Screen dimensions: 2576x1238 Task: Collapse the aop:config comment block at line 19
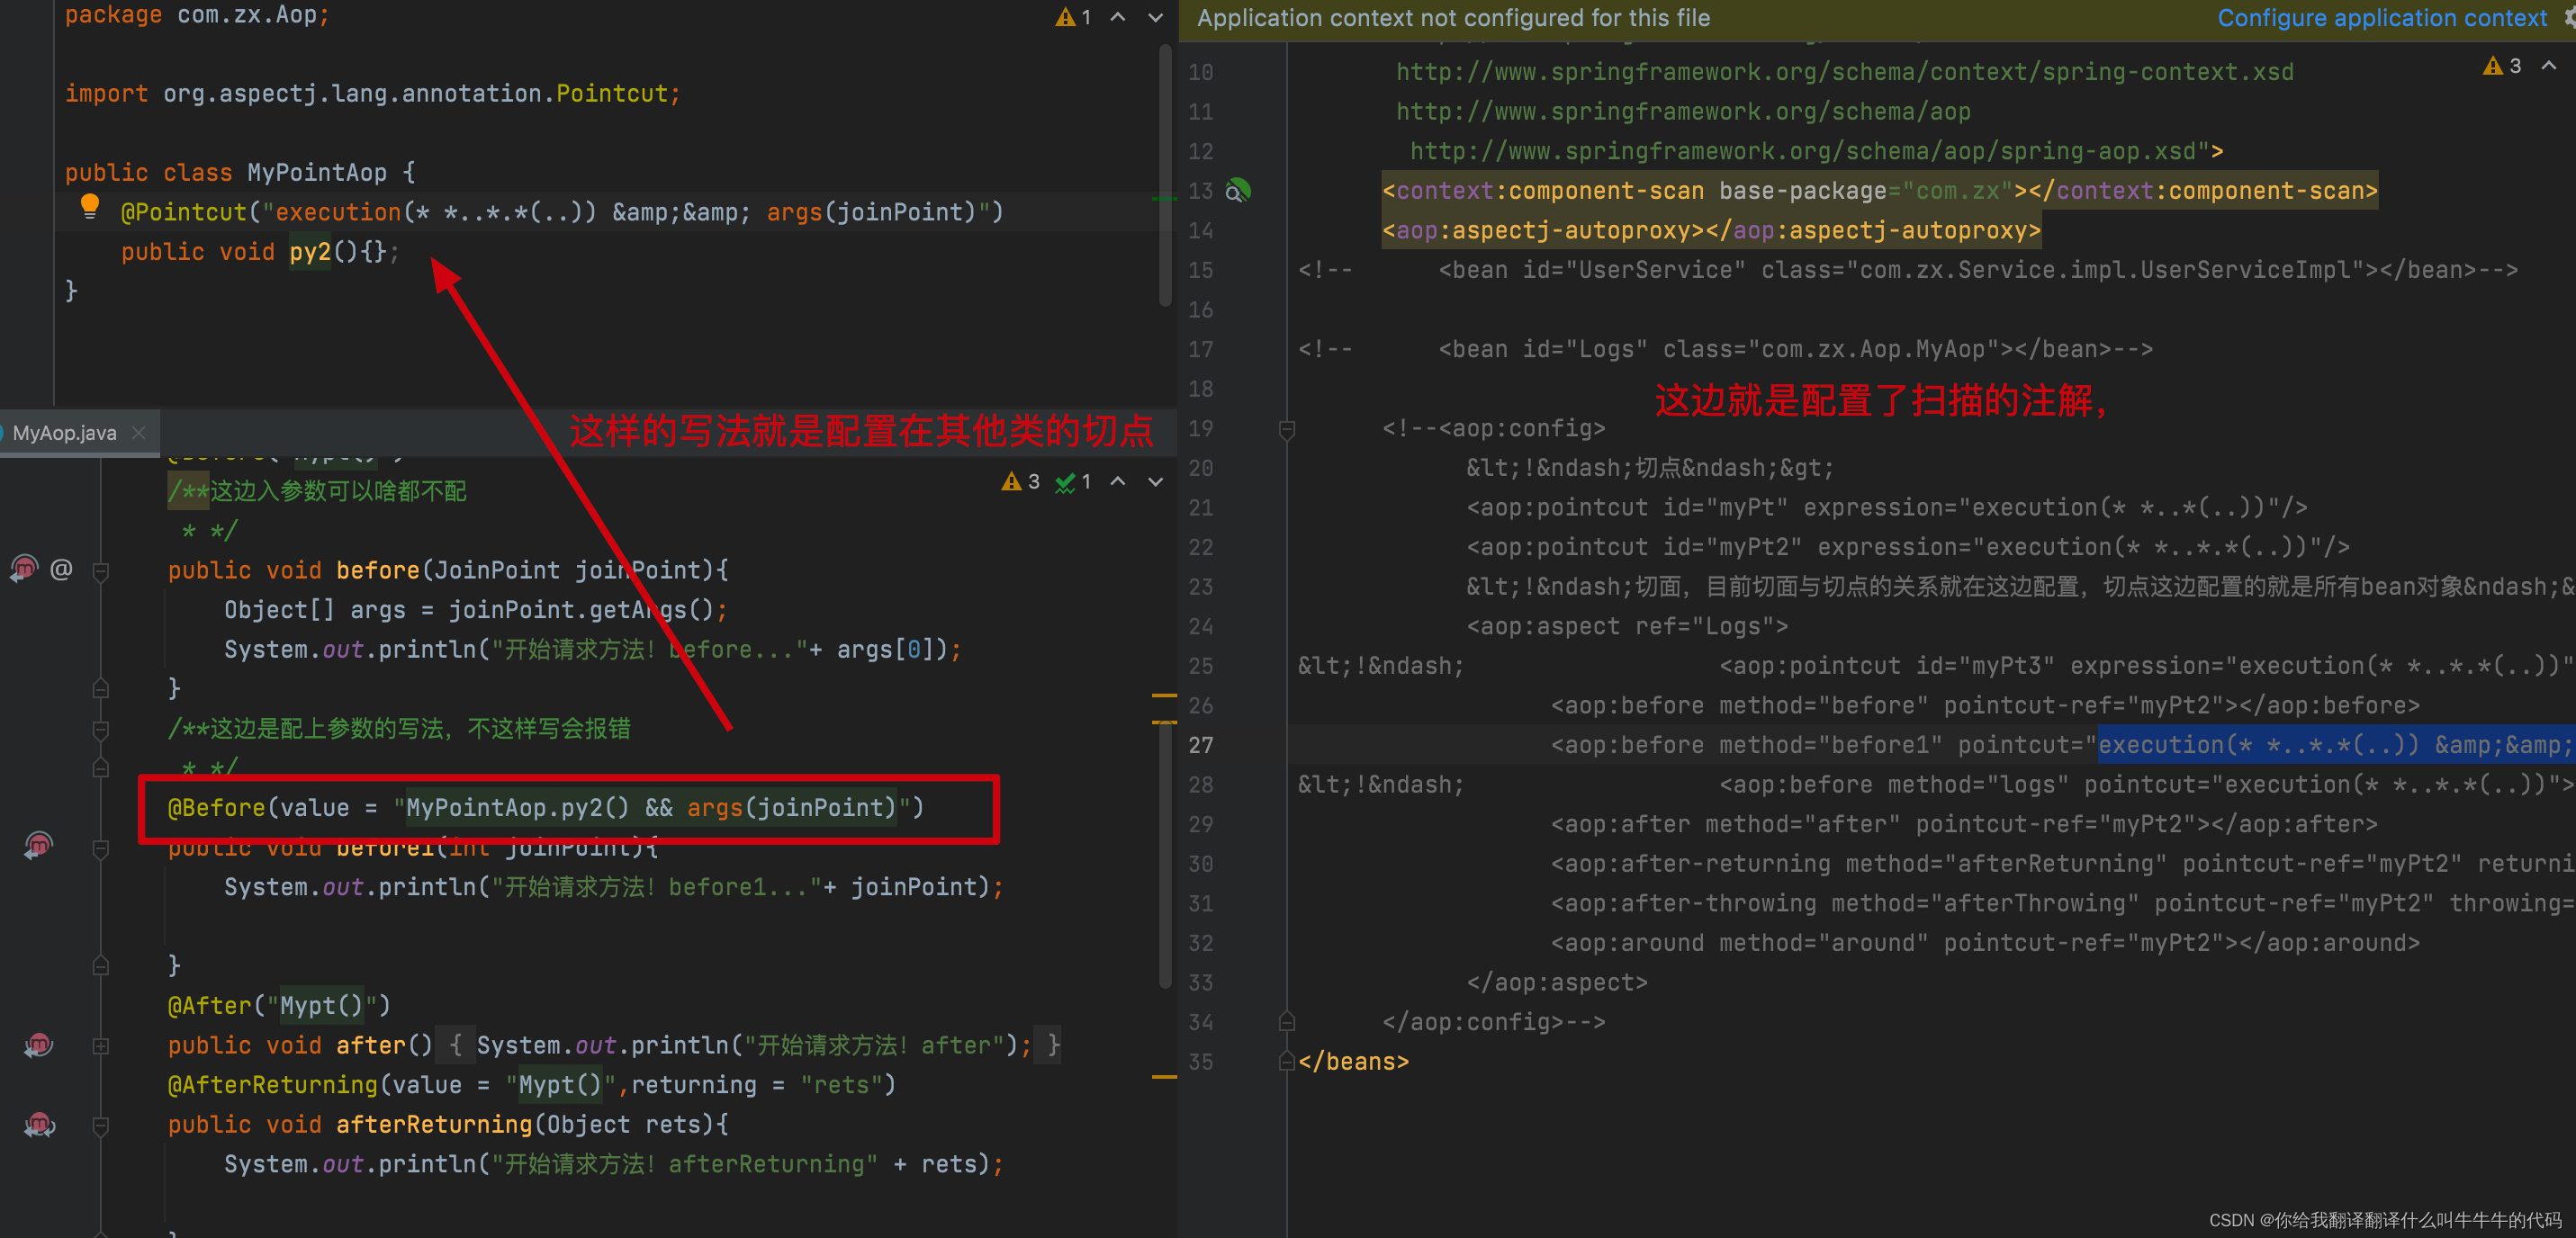tap(1287, 430)
